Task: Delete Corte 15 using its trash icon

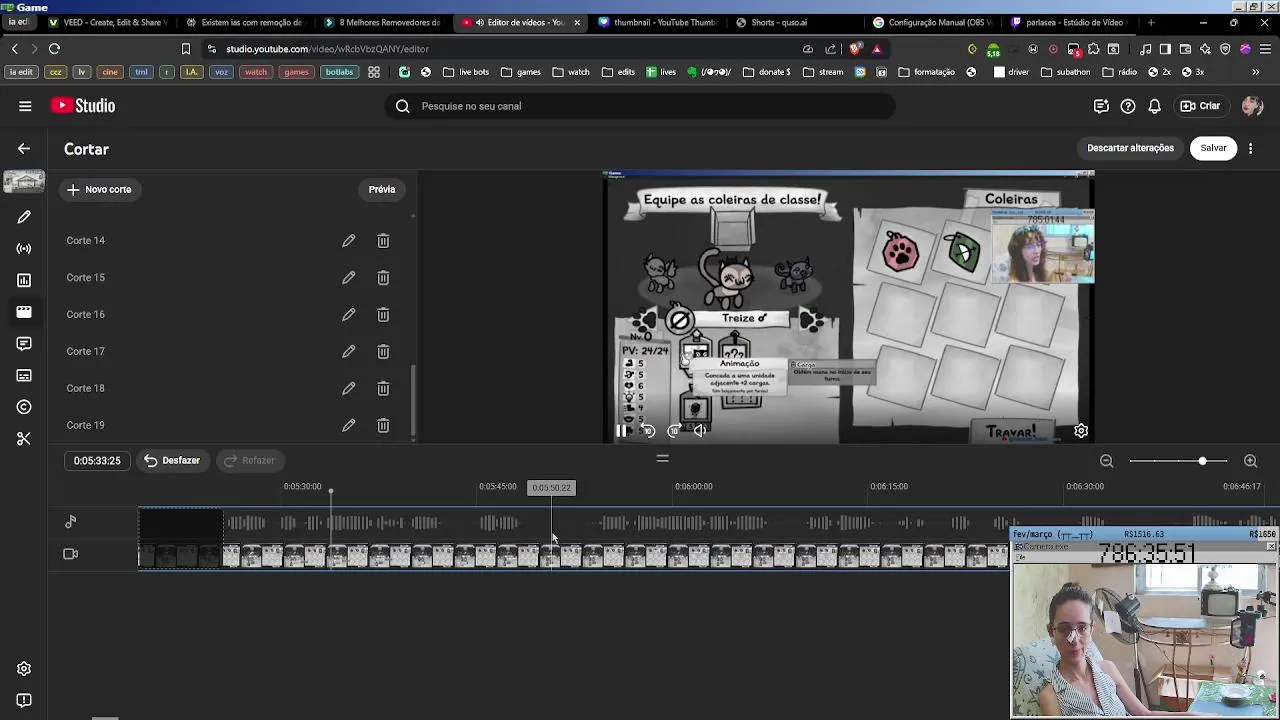Action: [383, 278]
